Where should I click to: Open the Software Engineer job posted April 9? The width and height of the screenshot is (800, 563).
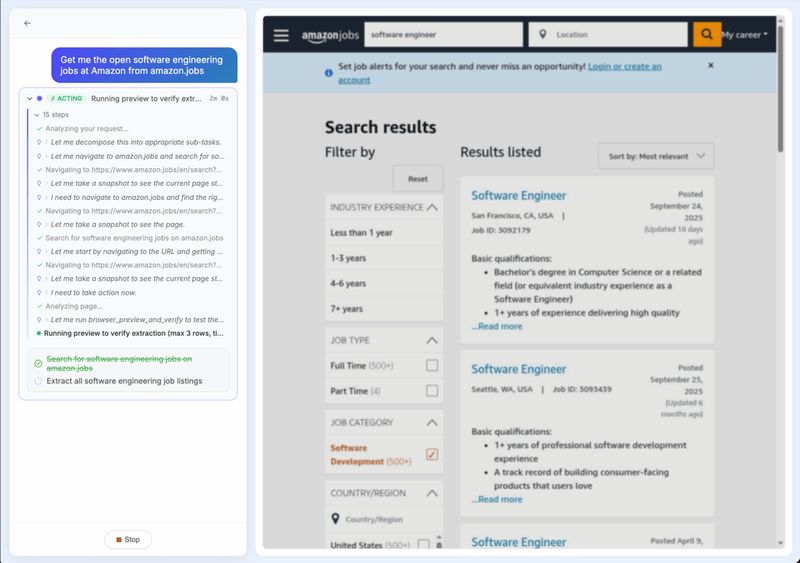pos(518,542)
